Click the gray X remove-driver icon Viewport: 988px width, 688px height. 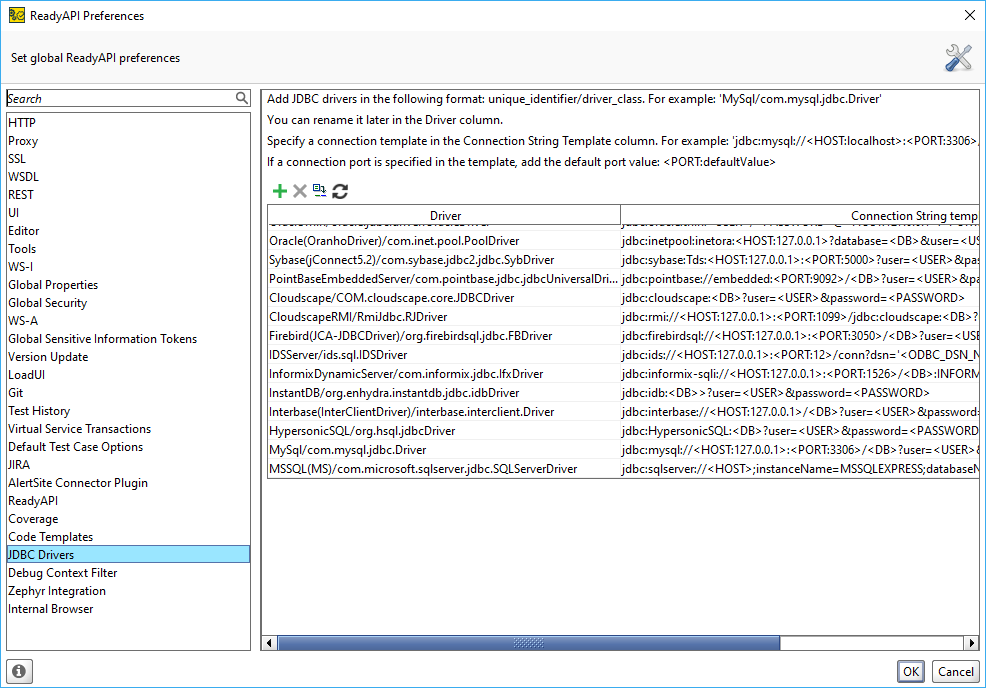point(299,192)
